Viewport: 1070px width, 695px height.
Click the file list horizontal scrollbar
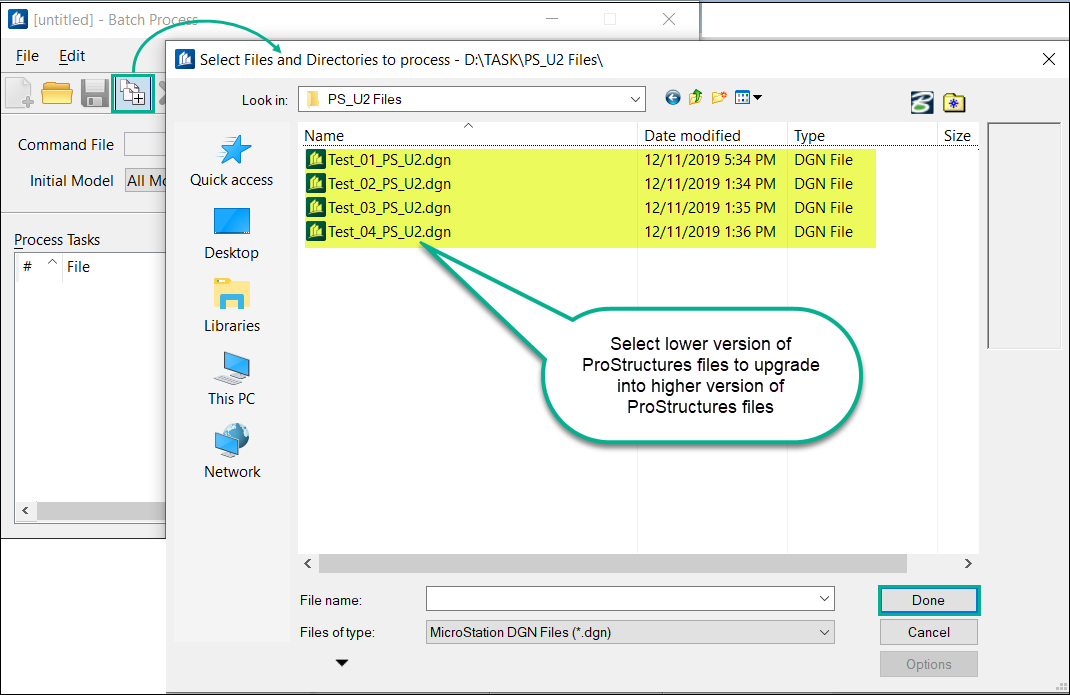click(612, 563)
